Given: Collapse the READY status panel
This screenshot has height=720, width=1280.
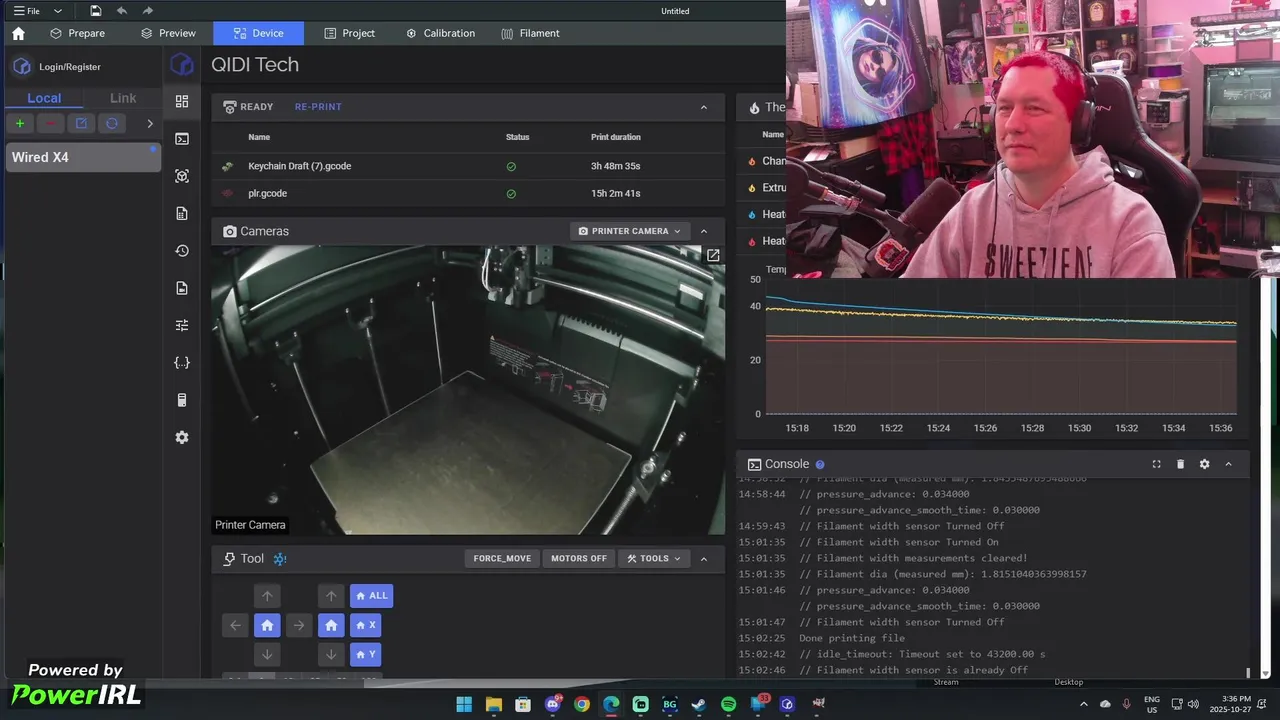Looking at the screenshot, I should pyautogui.click(x=704, y=107).
